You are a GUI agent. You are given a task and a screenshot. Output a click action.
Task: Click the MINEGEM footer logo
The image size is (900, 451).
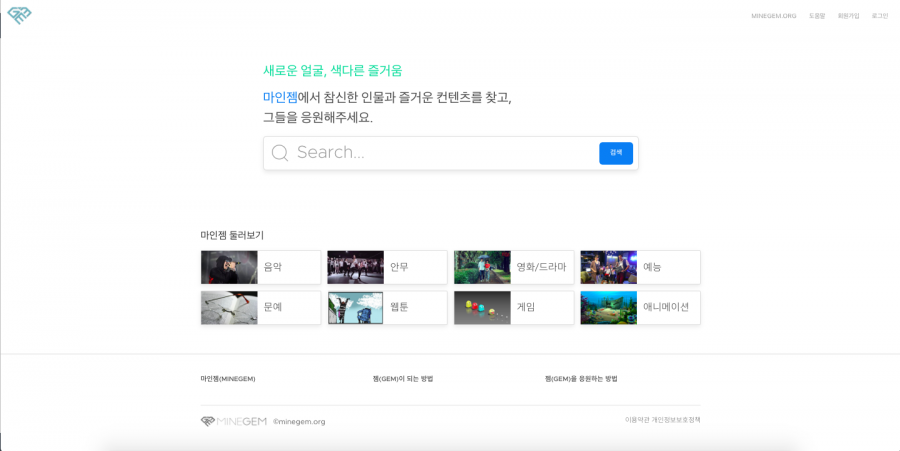(x=234, y=421)
